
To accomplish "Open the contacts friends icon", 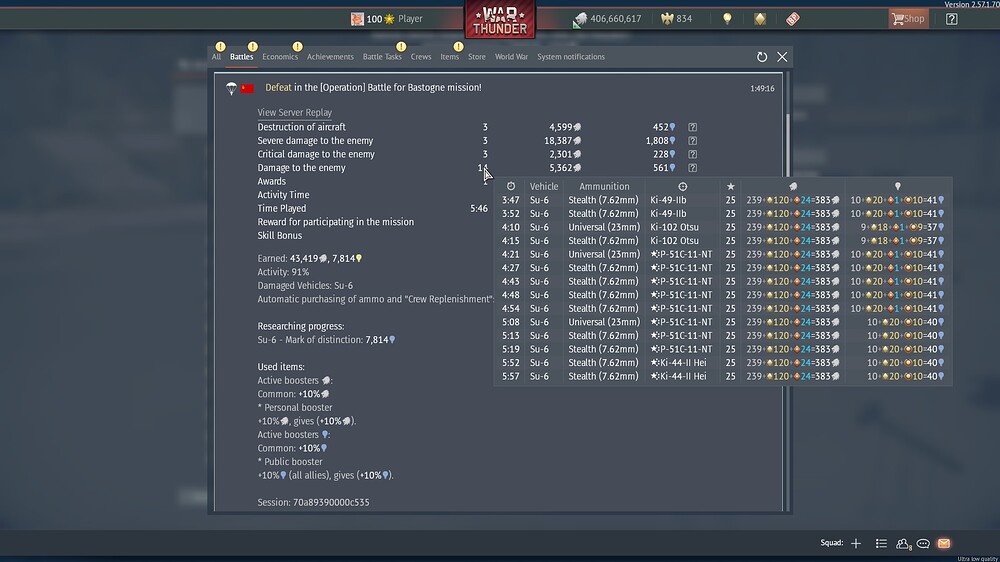I will (x=902, y=544).
